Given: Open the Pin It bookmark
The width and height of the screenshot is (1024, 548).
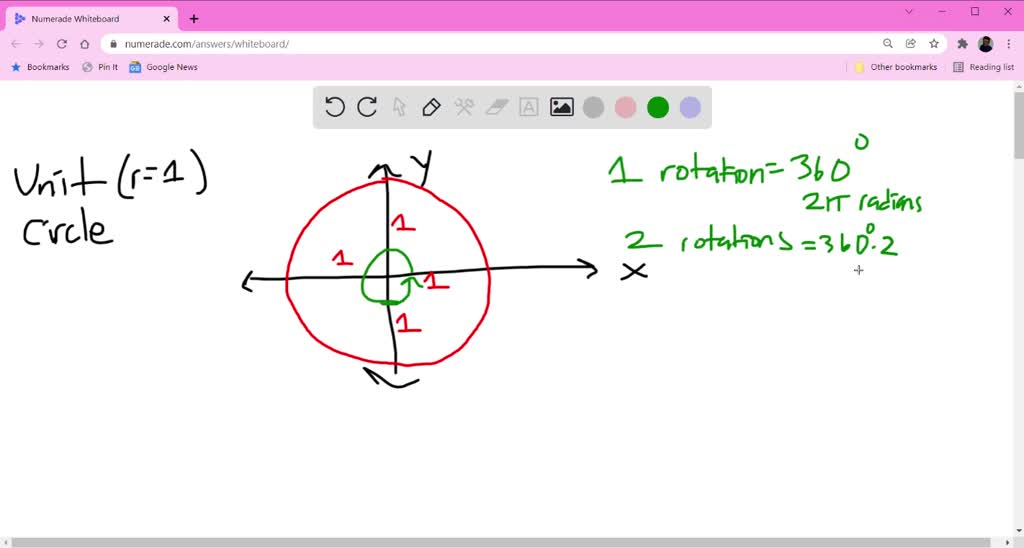Looking at the screenshot, I should pos(100,67).
